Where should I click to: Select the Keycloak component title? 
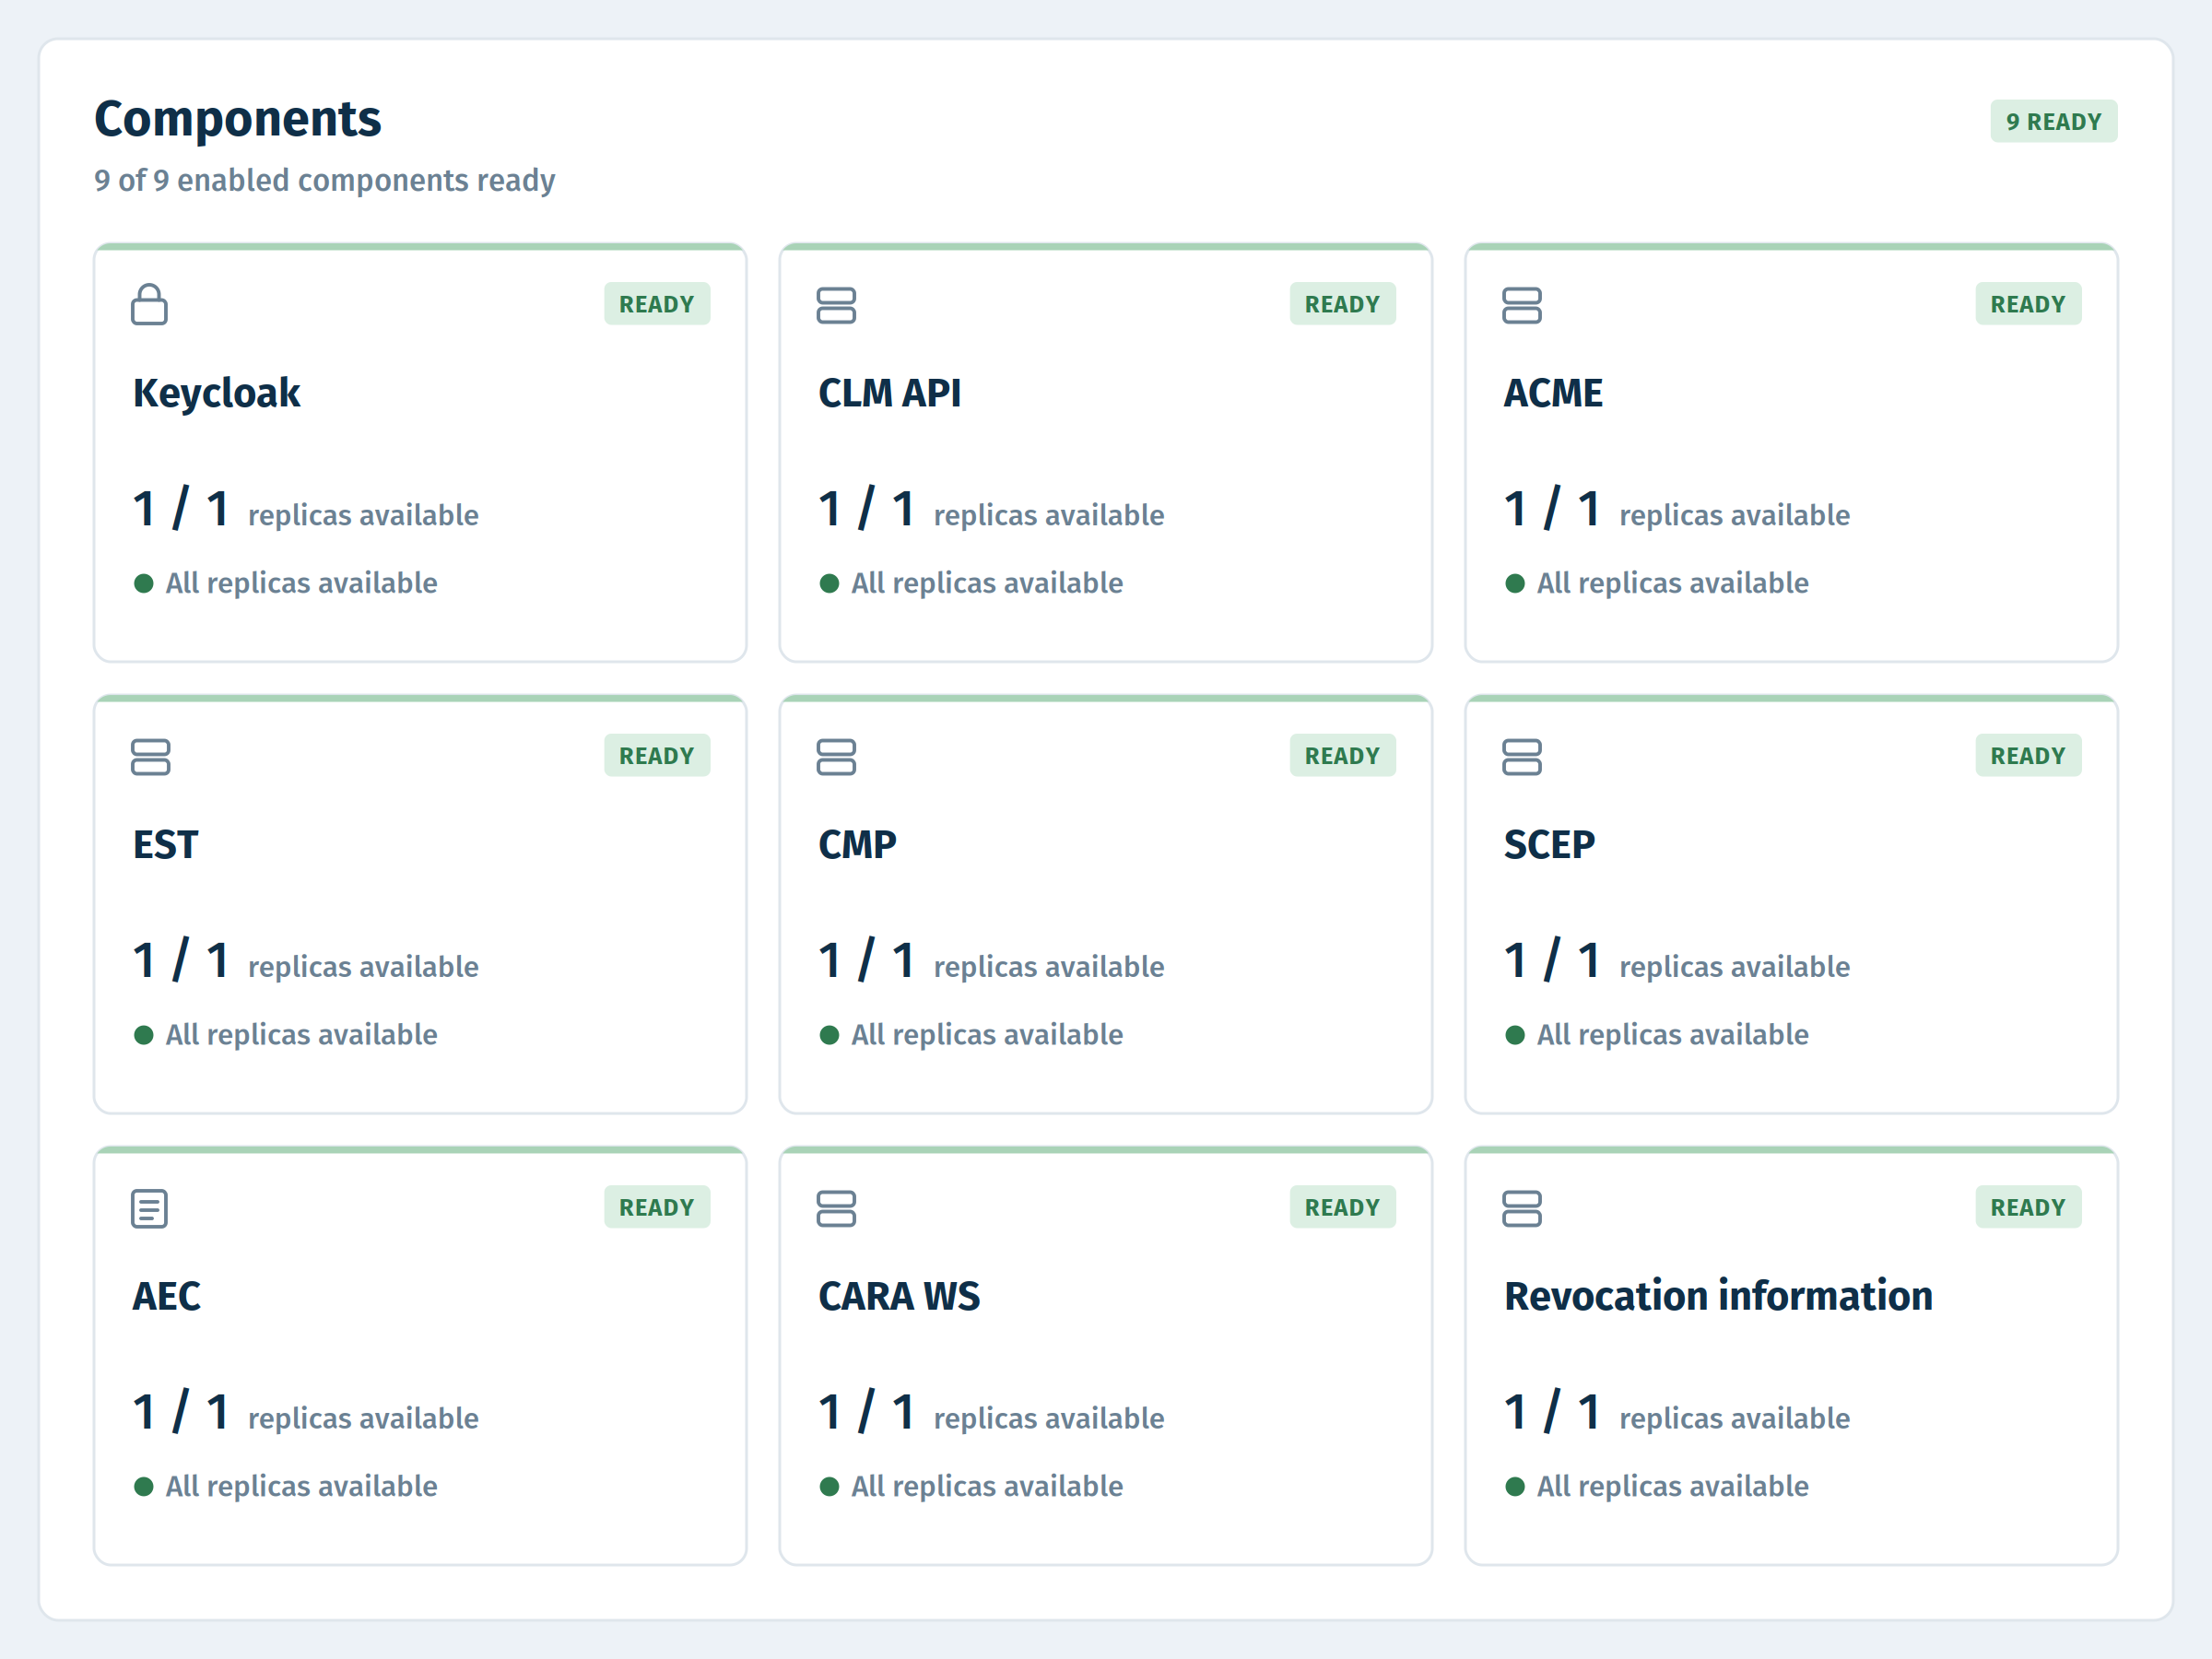pos(217,394)
